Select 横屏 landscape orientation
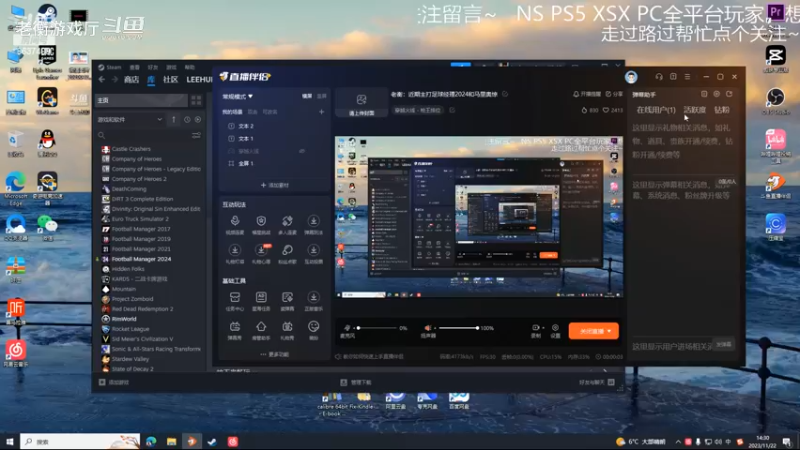Screen dimensions: 800x450 [307, 96]
